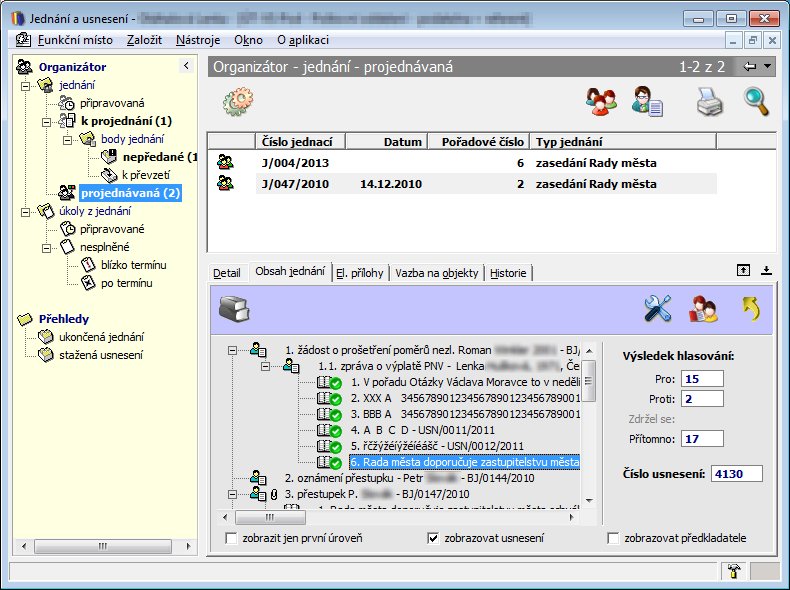Collapse item '1. žádost o prošetření' node
The image size is (790, 590).
[232, 350]
